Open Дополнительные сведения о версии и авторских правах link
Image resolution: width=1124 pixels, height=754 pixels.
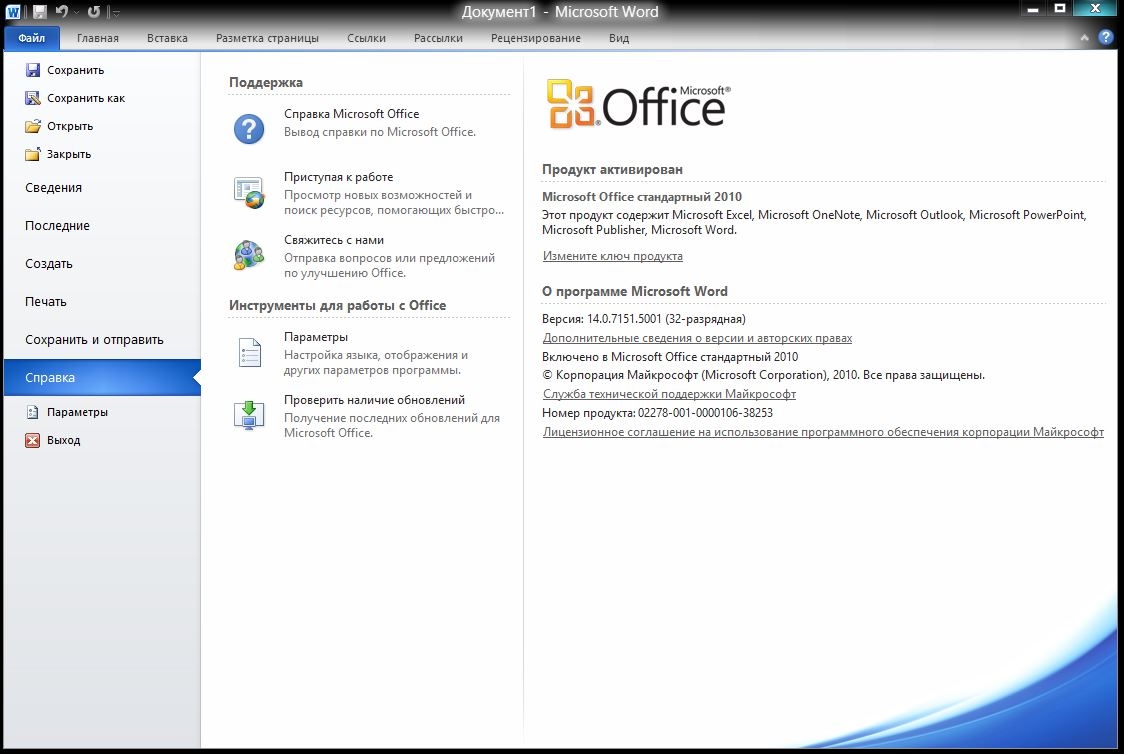coord(697,338)
